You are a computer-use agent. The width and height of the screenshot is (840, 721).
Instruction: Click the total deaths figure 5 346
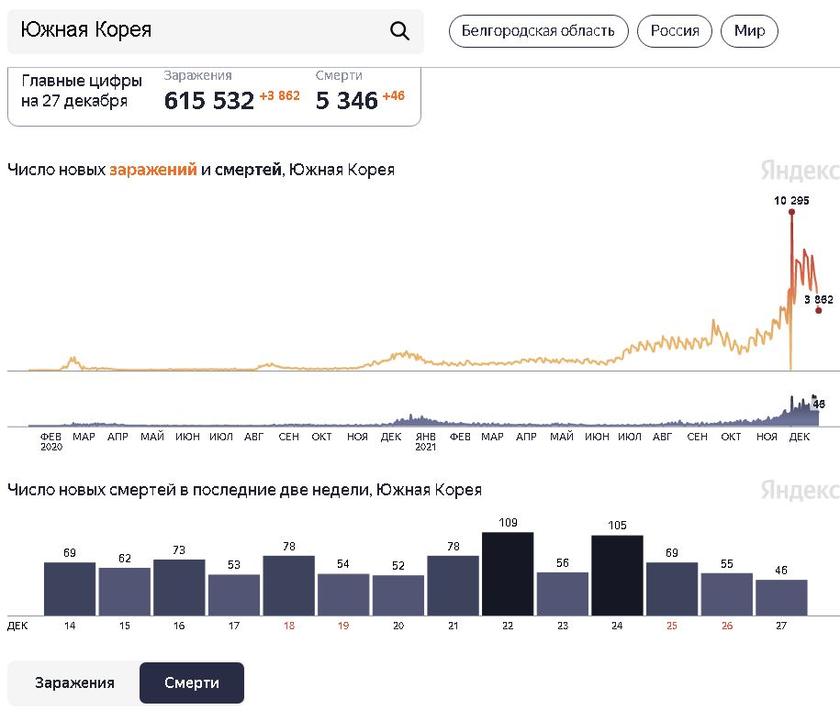[346, 101]
